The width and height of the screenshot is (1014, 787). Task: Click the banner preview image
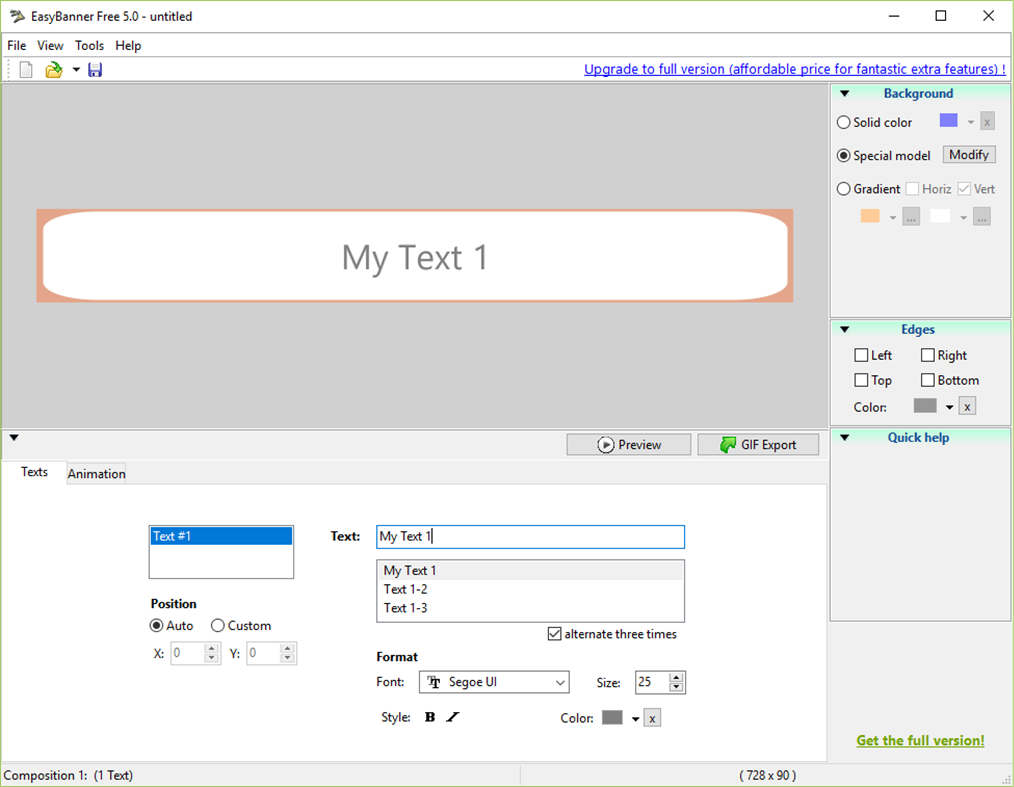(x=415, y=256)
